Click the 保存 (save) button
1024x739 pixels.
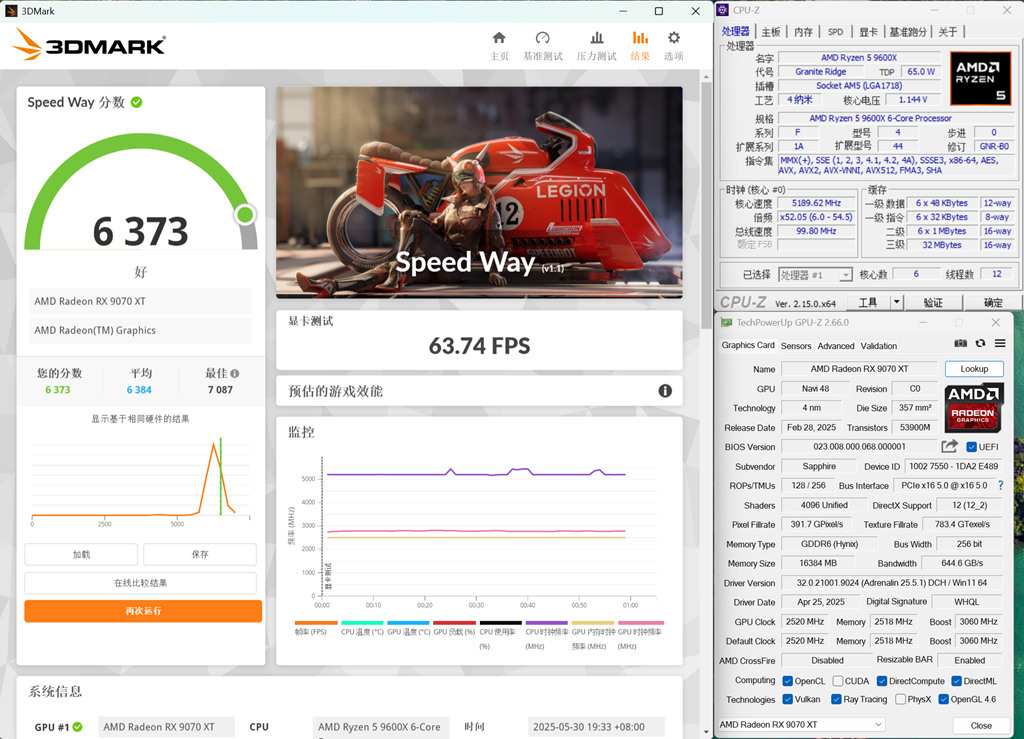click(x=200, y=554)
